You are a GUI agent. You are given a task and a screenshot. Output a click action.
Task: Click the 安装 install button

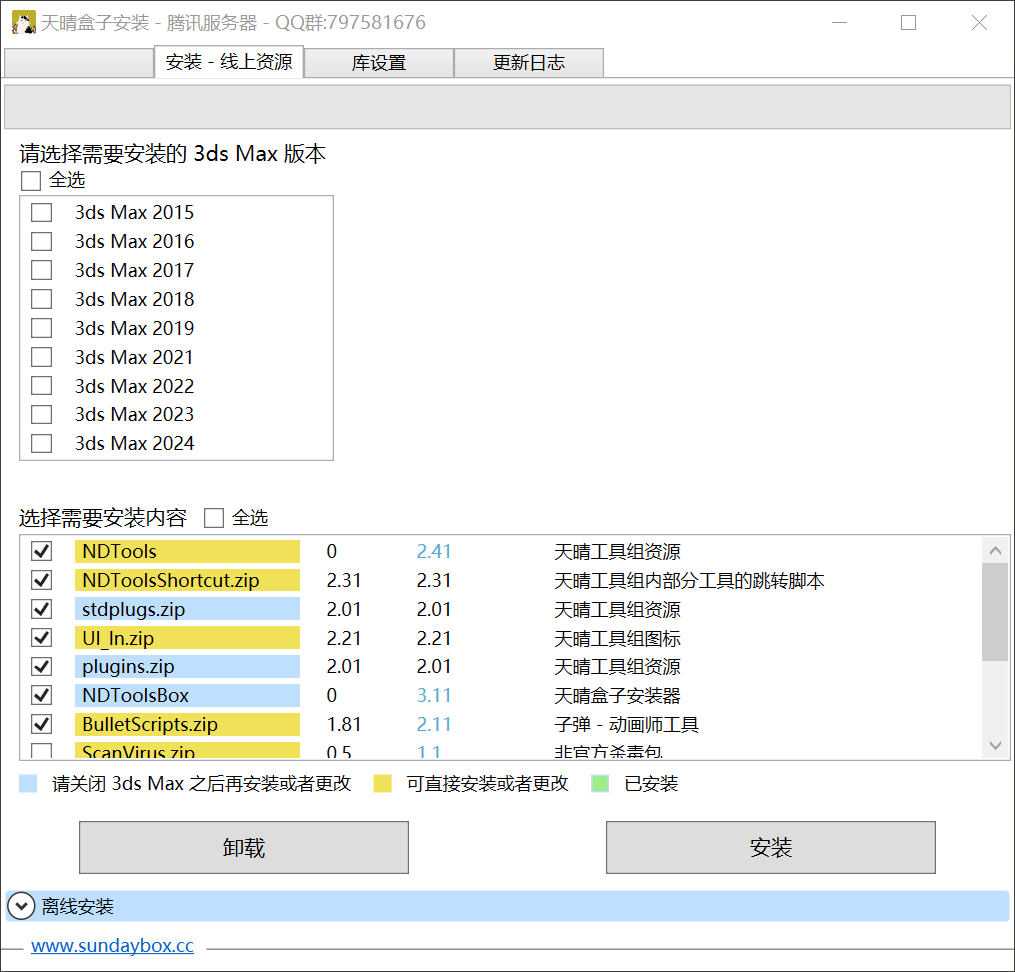[771, 848]
